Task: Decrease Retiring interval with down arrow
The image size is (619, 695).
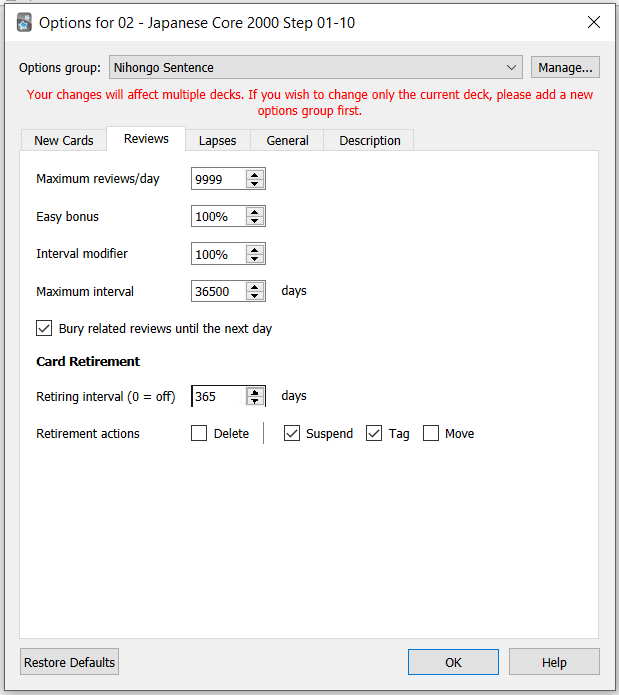Action: pyautogui.click(x=255, y=401)
